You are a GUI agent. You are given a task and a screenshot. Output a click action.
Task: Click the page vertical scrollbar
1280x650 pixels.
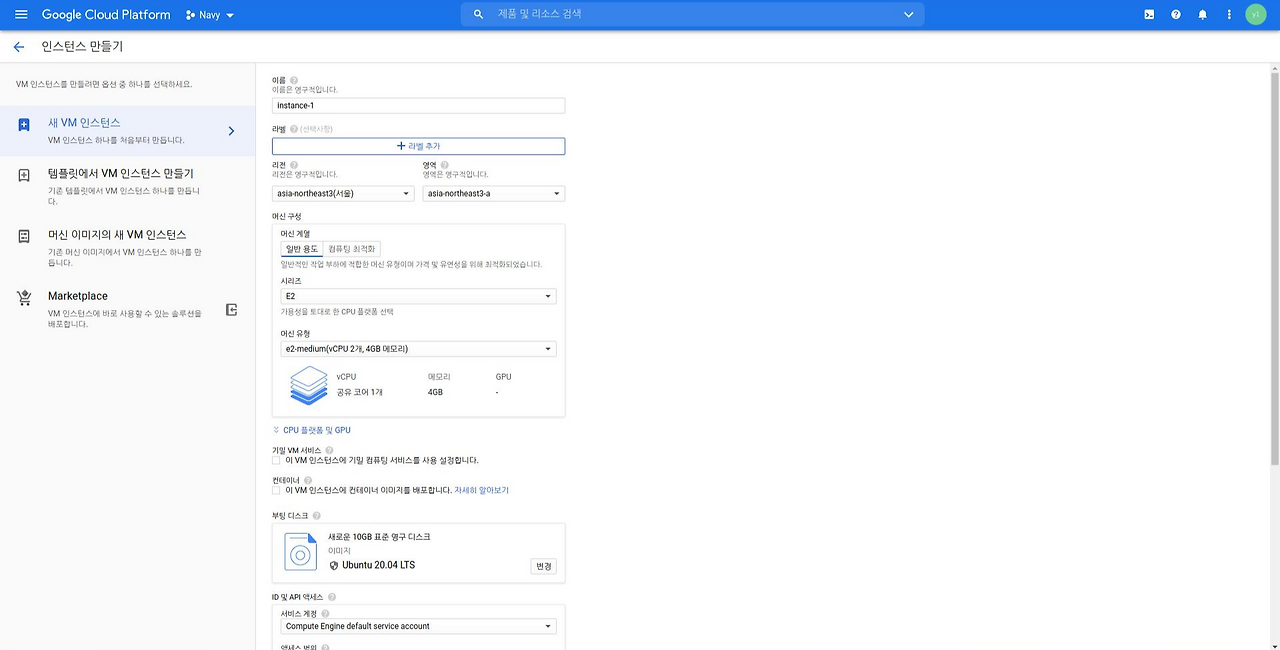coord(1274,268)
